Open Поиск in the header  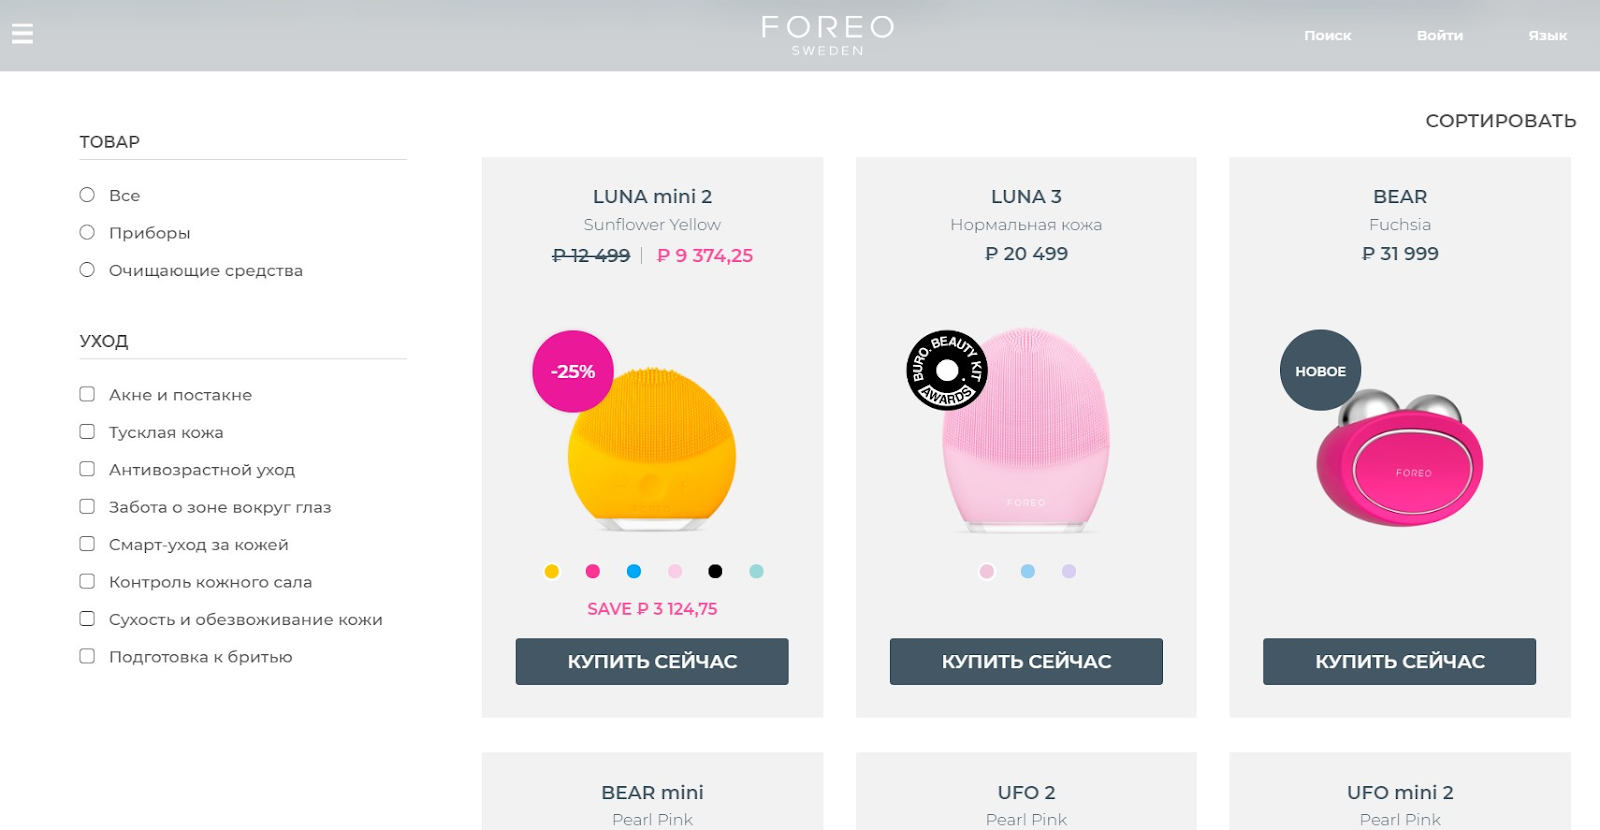coord(1327,35)
